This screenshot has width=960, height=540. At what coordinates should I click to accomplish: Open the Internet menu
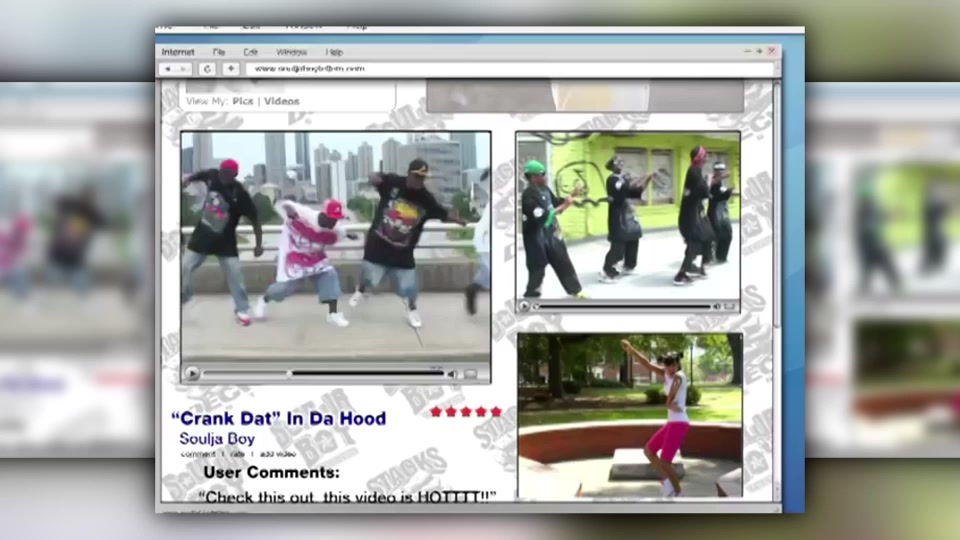(x=178, y=52)
